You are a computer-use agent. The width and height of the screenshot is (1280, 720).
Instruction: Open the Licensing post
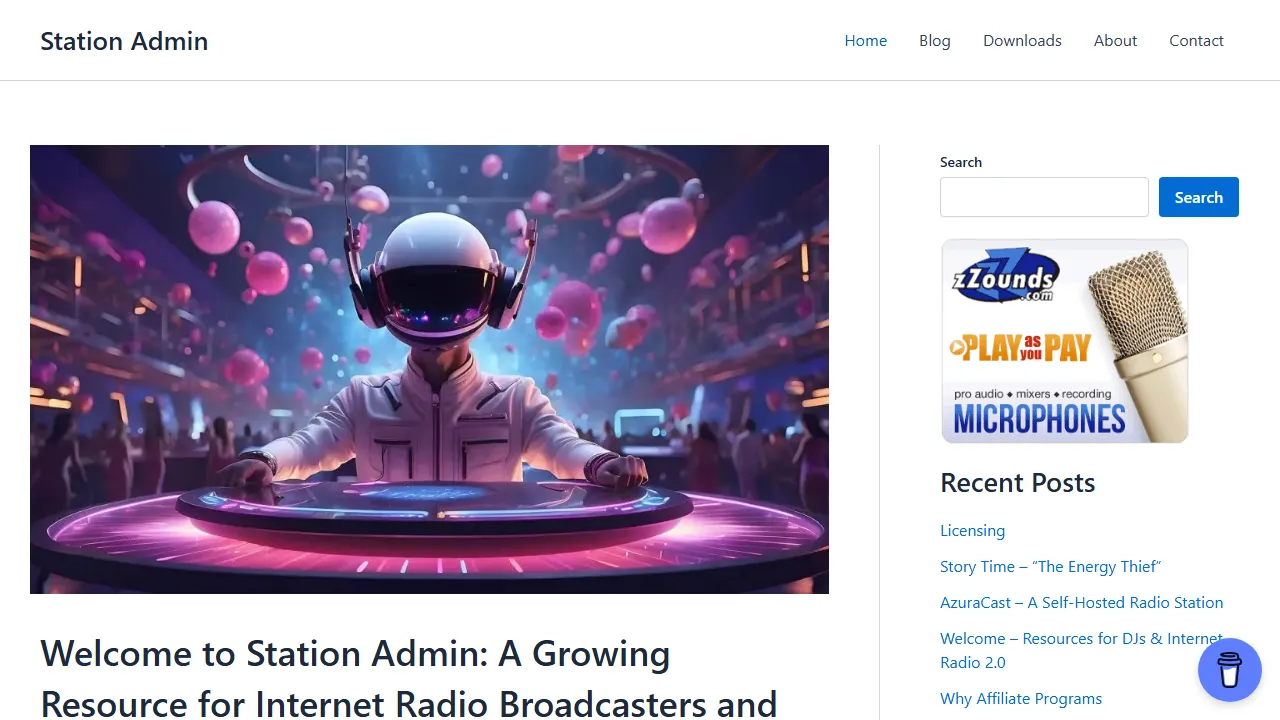[x=972, y=530]
